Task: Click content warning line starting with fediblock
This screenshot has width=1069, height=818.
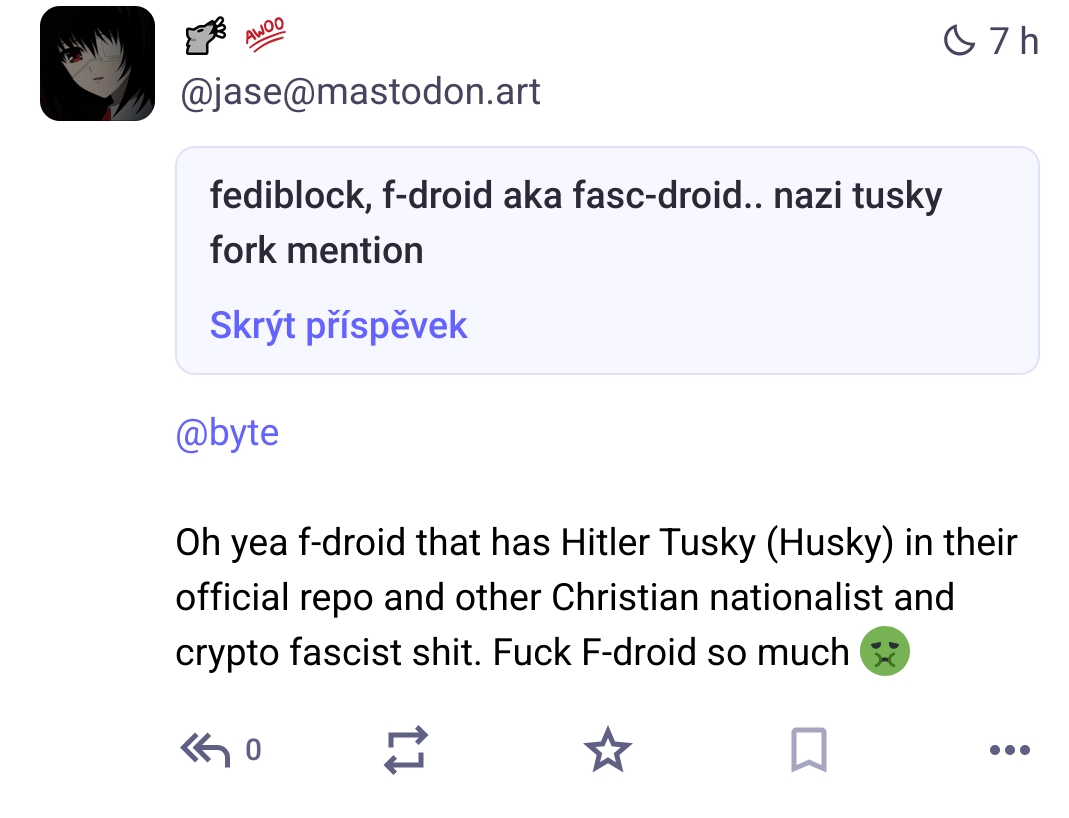Action: click(x=576, y=196)
